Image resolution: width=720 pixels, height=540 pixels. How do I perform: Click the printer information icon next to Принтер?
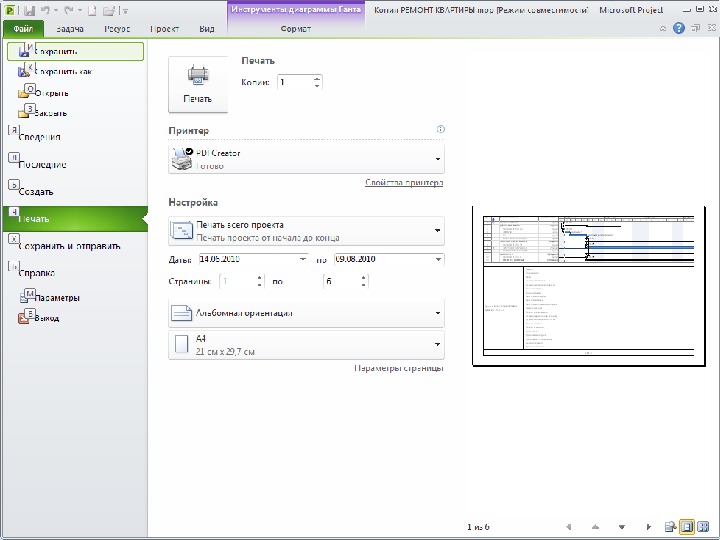[x=440, y=129]
